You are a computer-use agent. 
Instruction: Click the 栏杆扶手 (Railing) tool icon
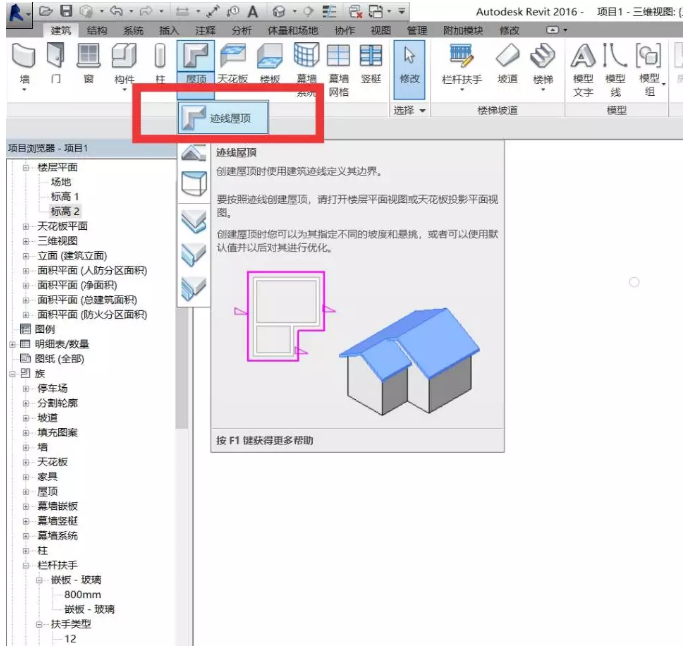click(x=461, y=56)
